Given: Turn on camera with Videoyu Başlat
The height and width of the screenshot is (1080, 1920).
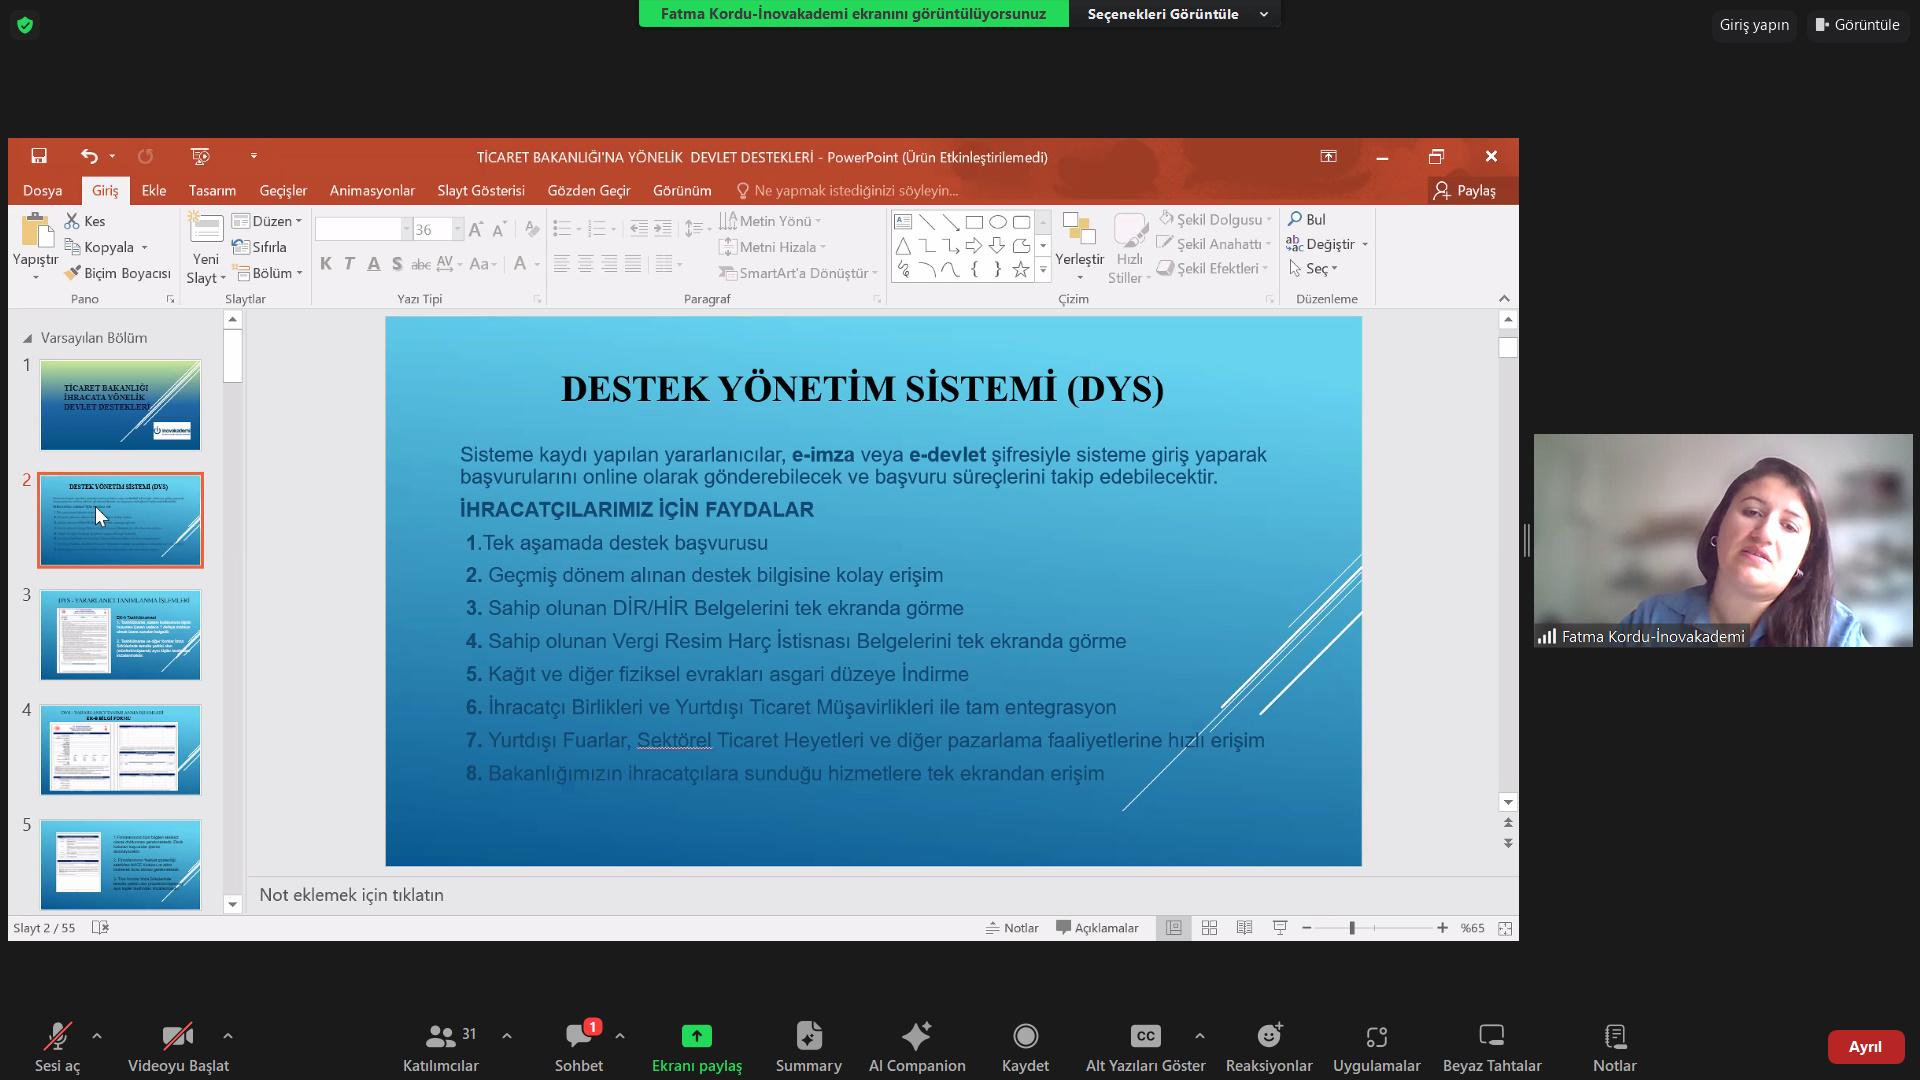Looking at the screenshot, I should point(177,1036).
